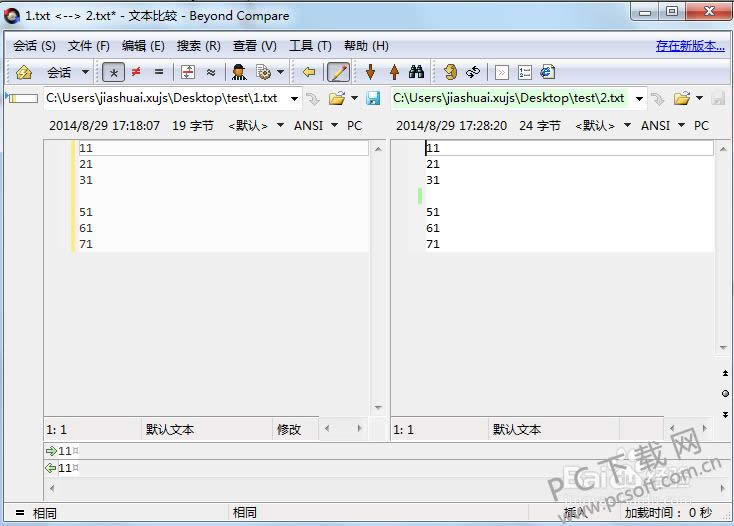Expand the left file path dropdown

[294, 98]
